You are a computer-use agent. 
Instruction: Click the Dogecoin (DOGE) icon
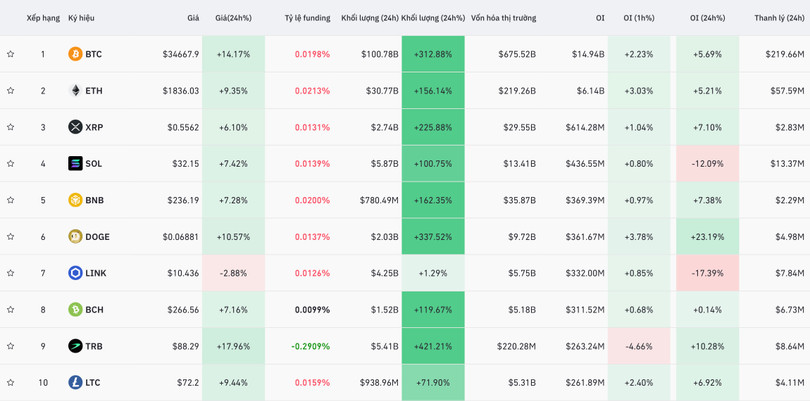pos(75,237)
